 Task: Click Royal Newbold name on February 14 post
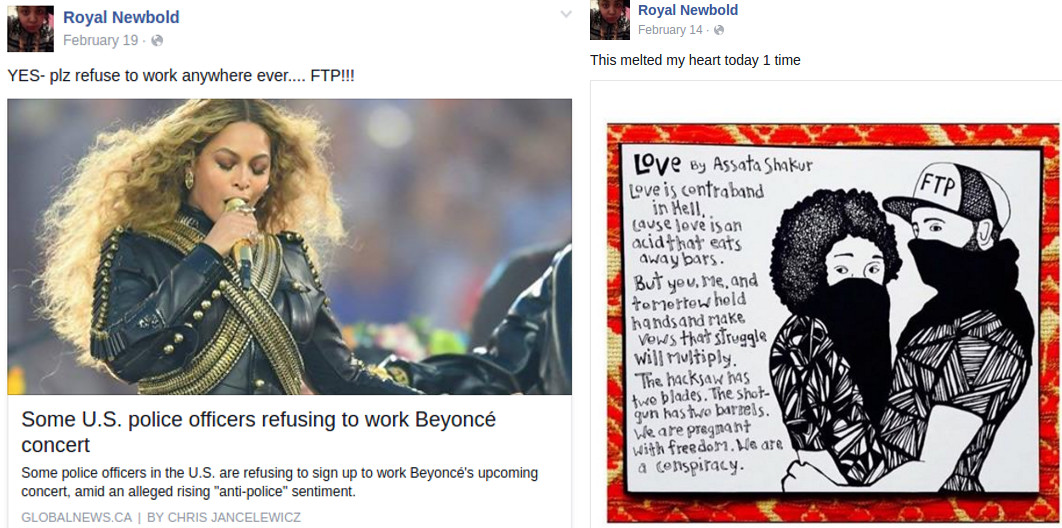687,10
